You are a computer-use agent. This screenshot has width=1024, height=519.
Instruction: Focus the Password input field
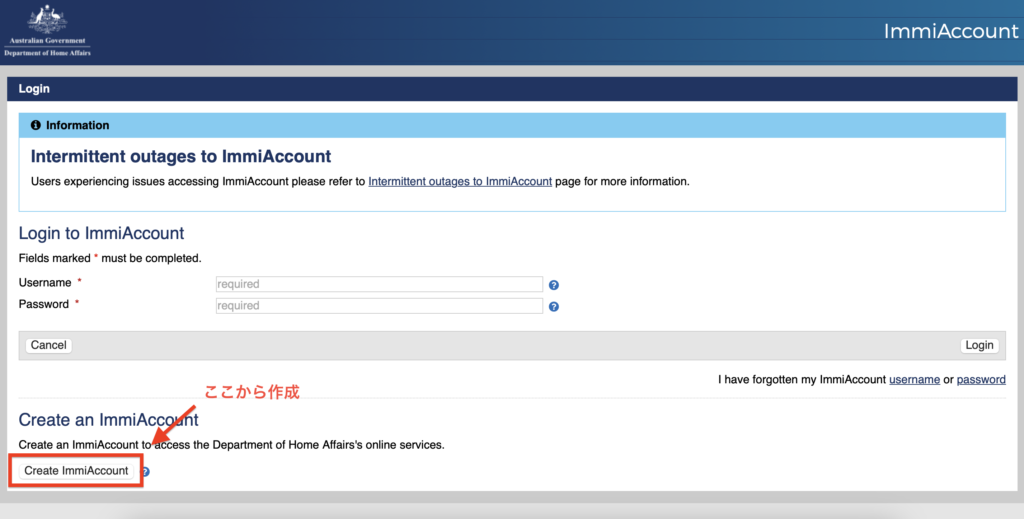[x=379, y=306]
